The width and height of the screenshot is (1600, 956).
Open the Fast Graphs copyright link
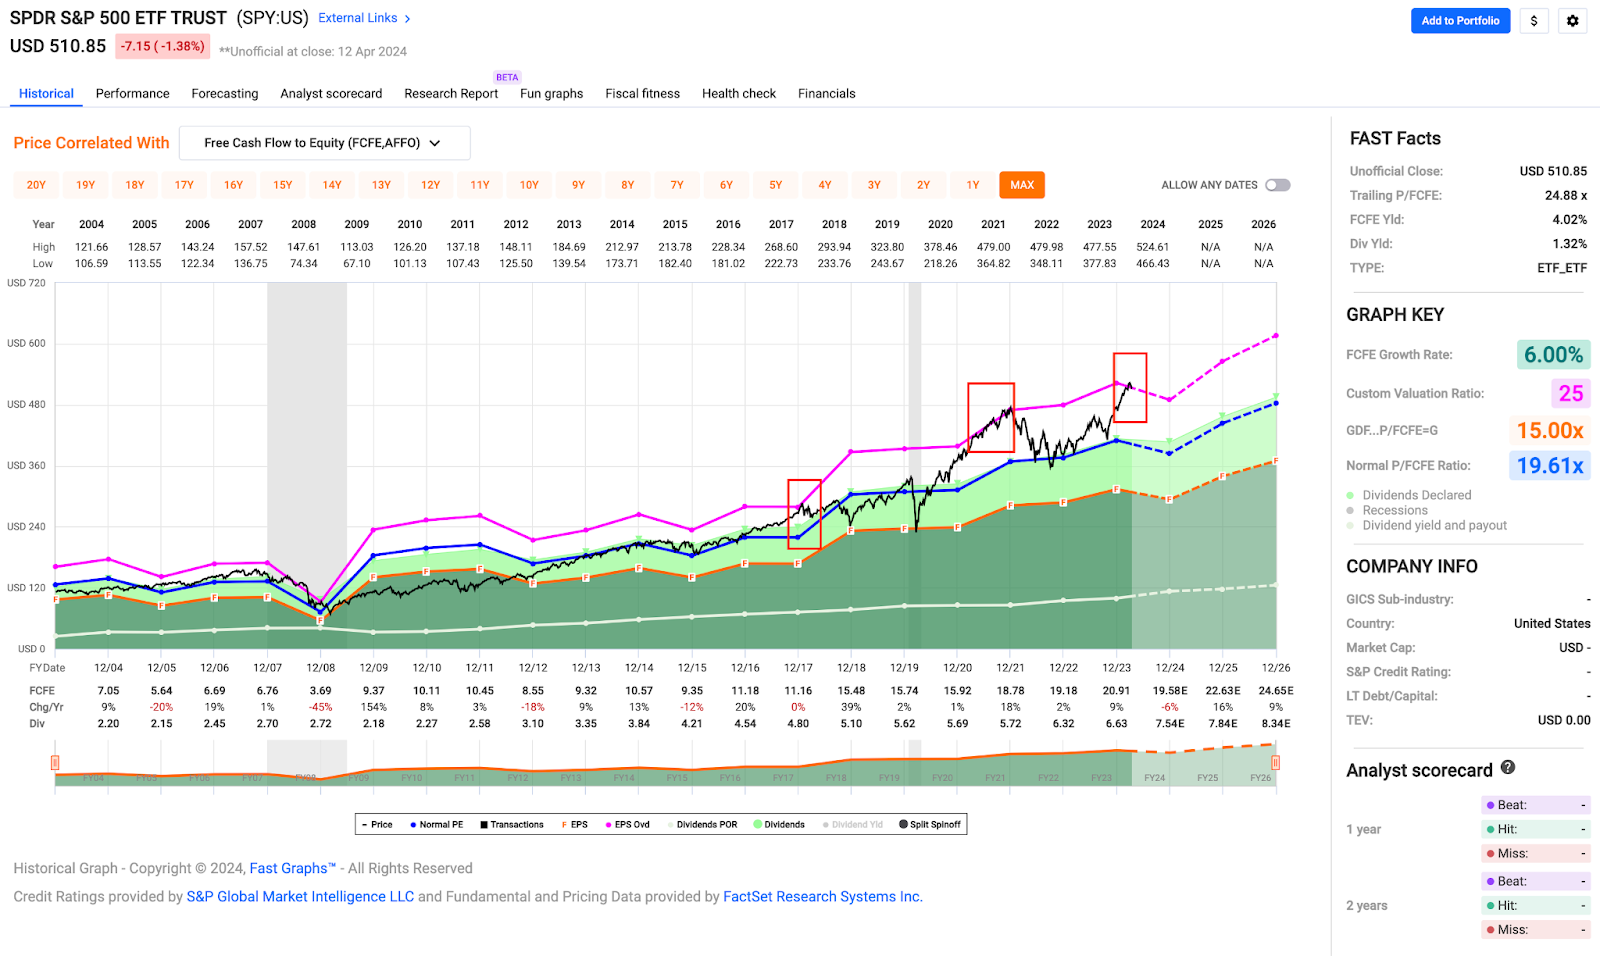click(x=293, y=868)
